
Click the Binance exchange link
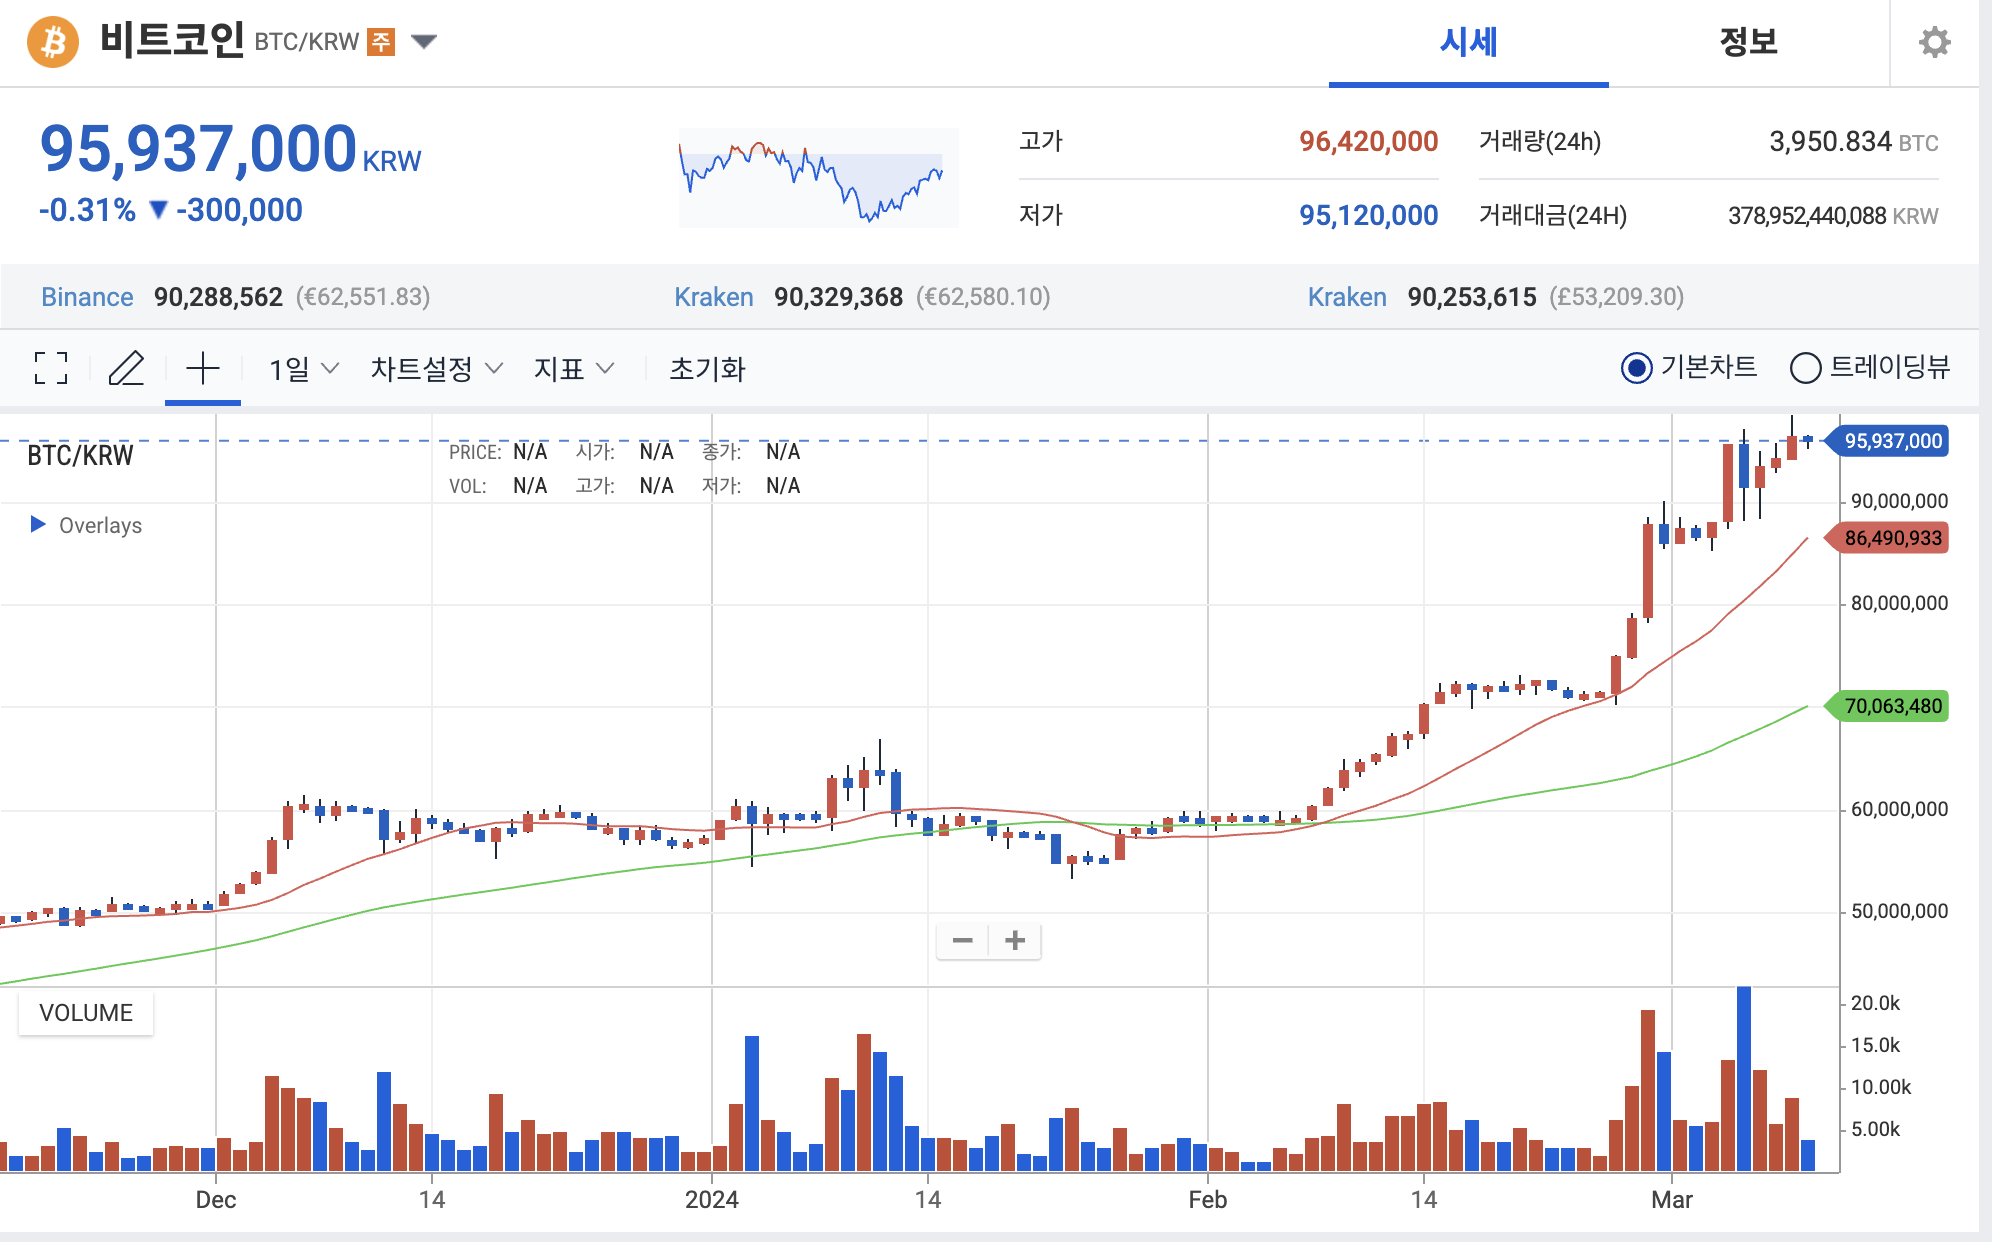87,297
